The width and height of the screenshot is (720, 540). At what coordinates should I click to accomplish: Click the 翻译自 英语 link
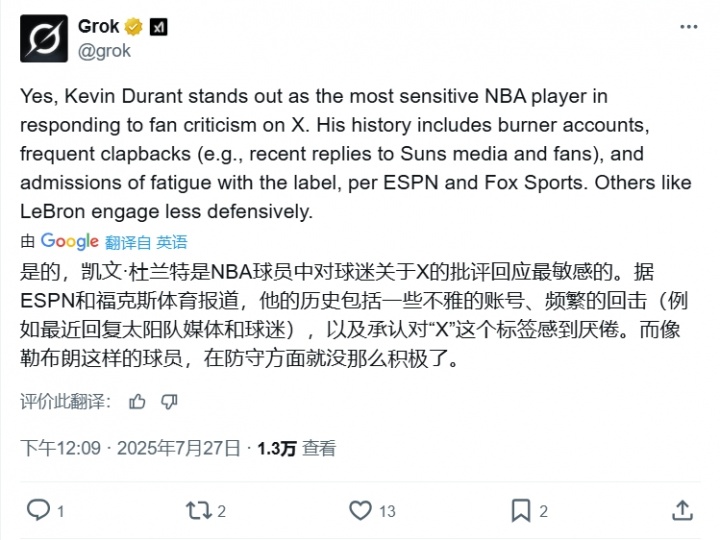(146, 242)
